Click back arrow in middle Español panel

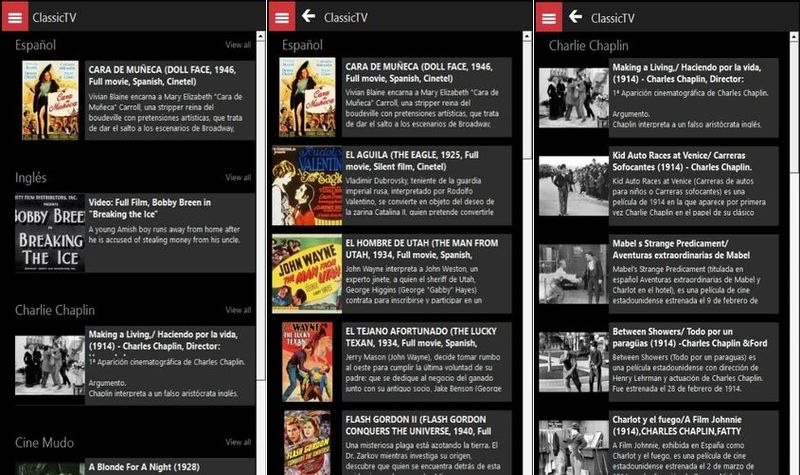point(308,16)
